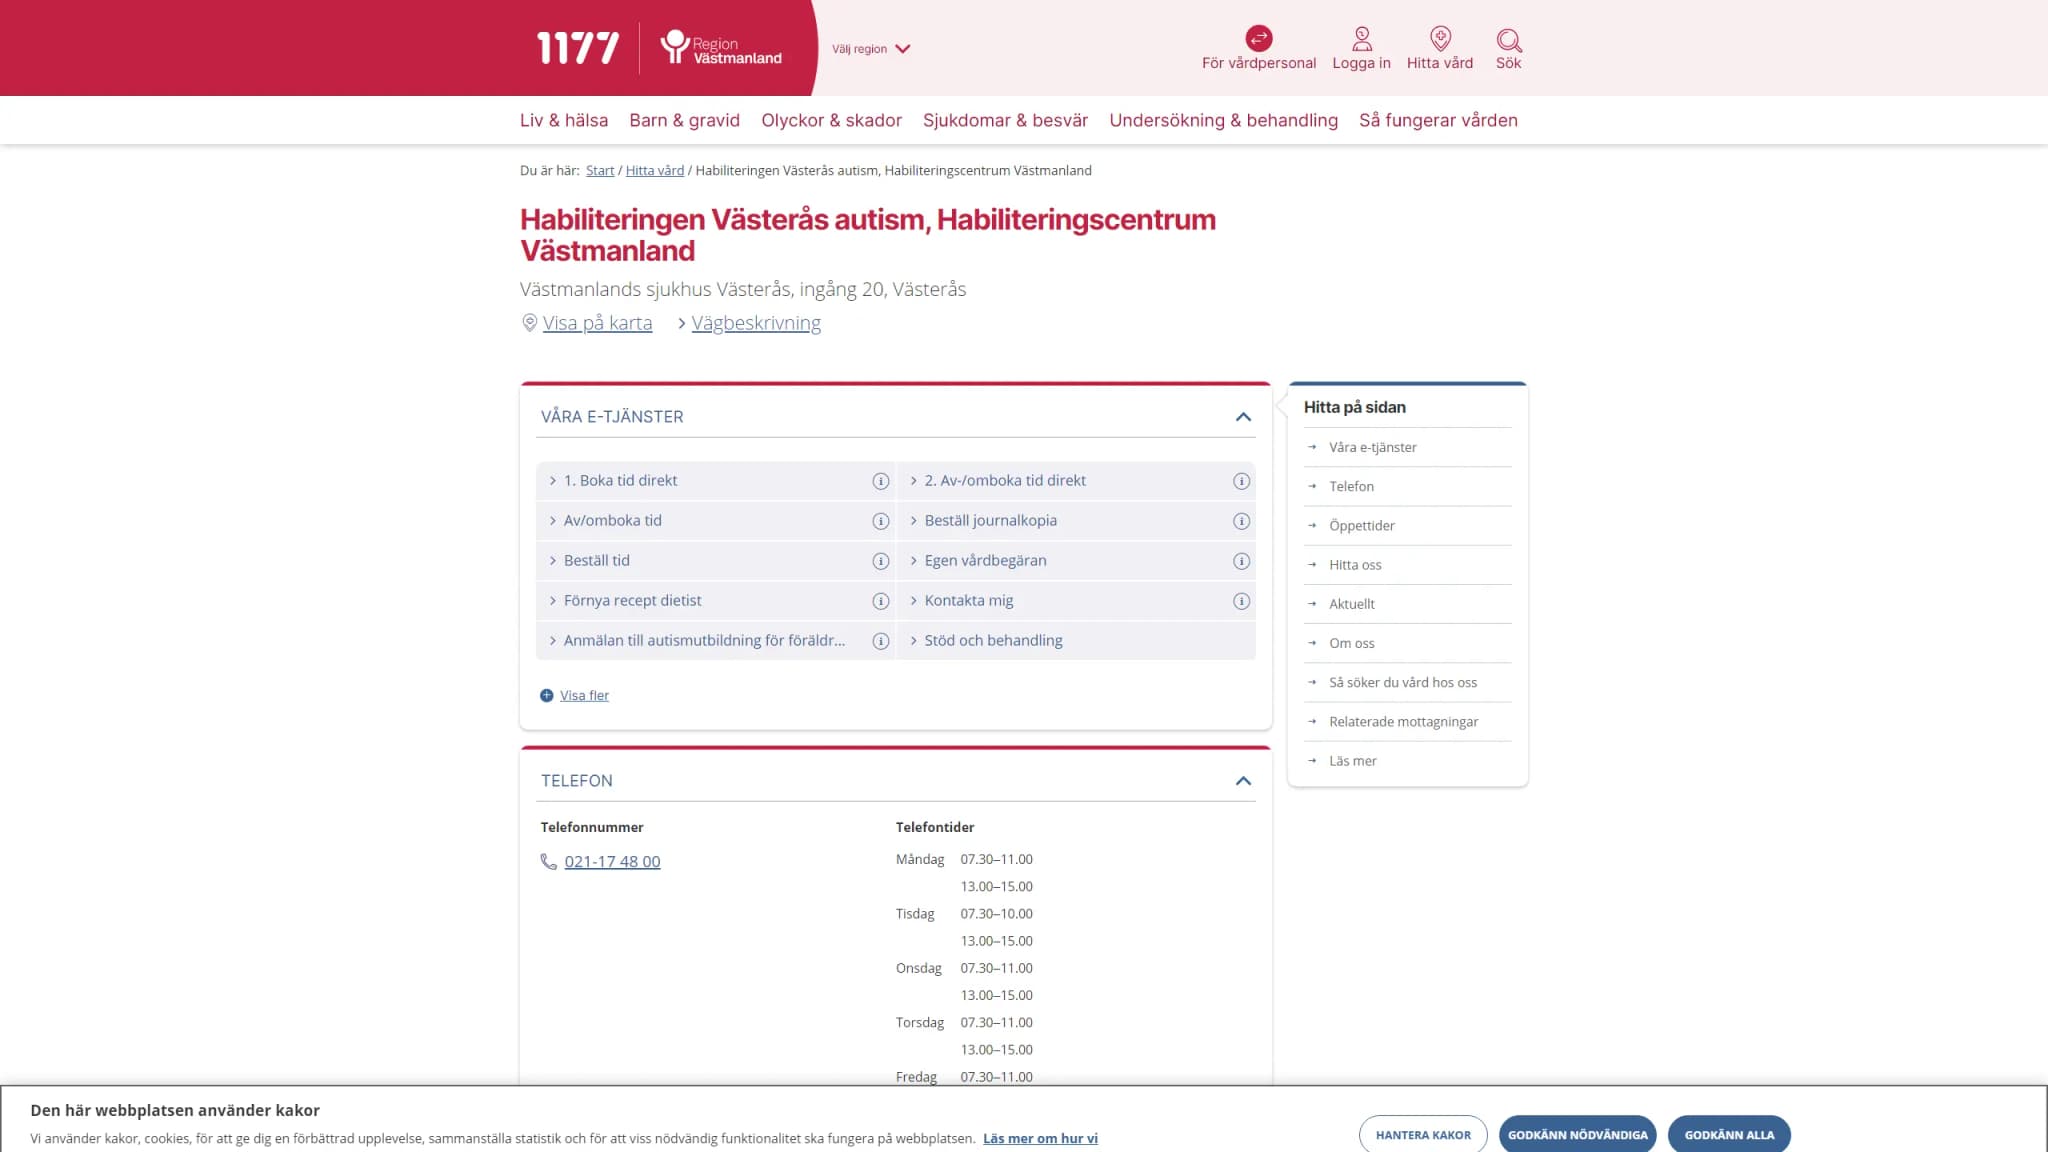
Task: Open Liv & hälsa menu
Action: click(x=564, y=120)
